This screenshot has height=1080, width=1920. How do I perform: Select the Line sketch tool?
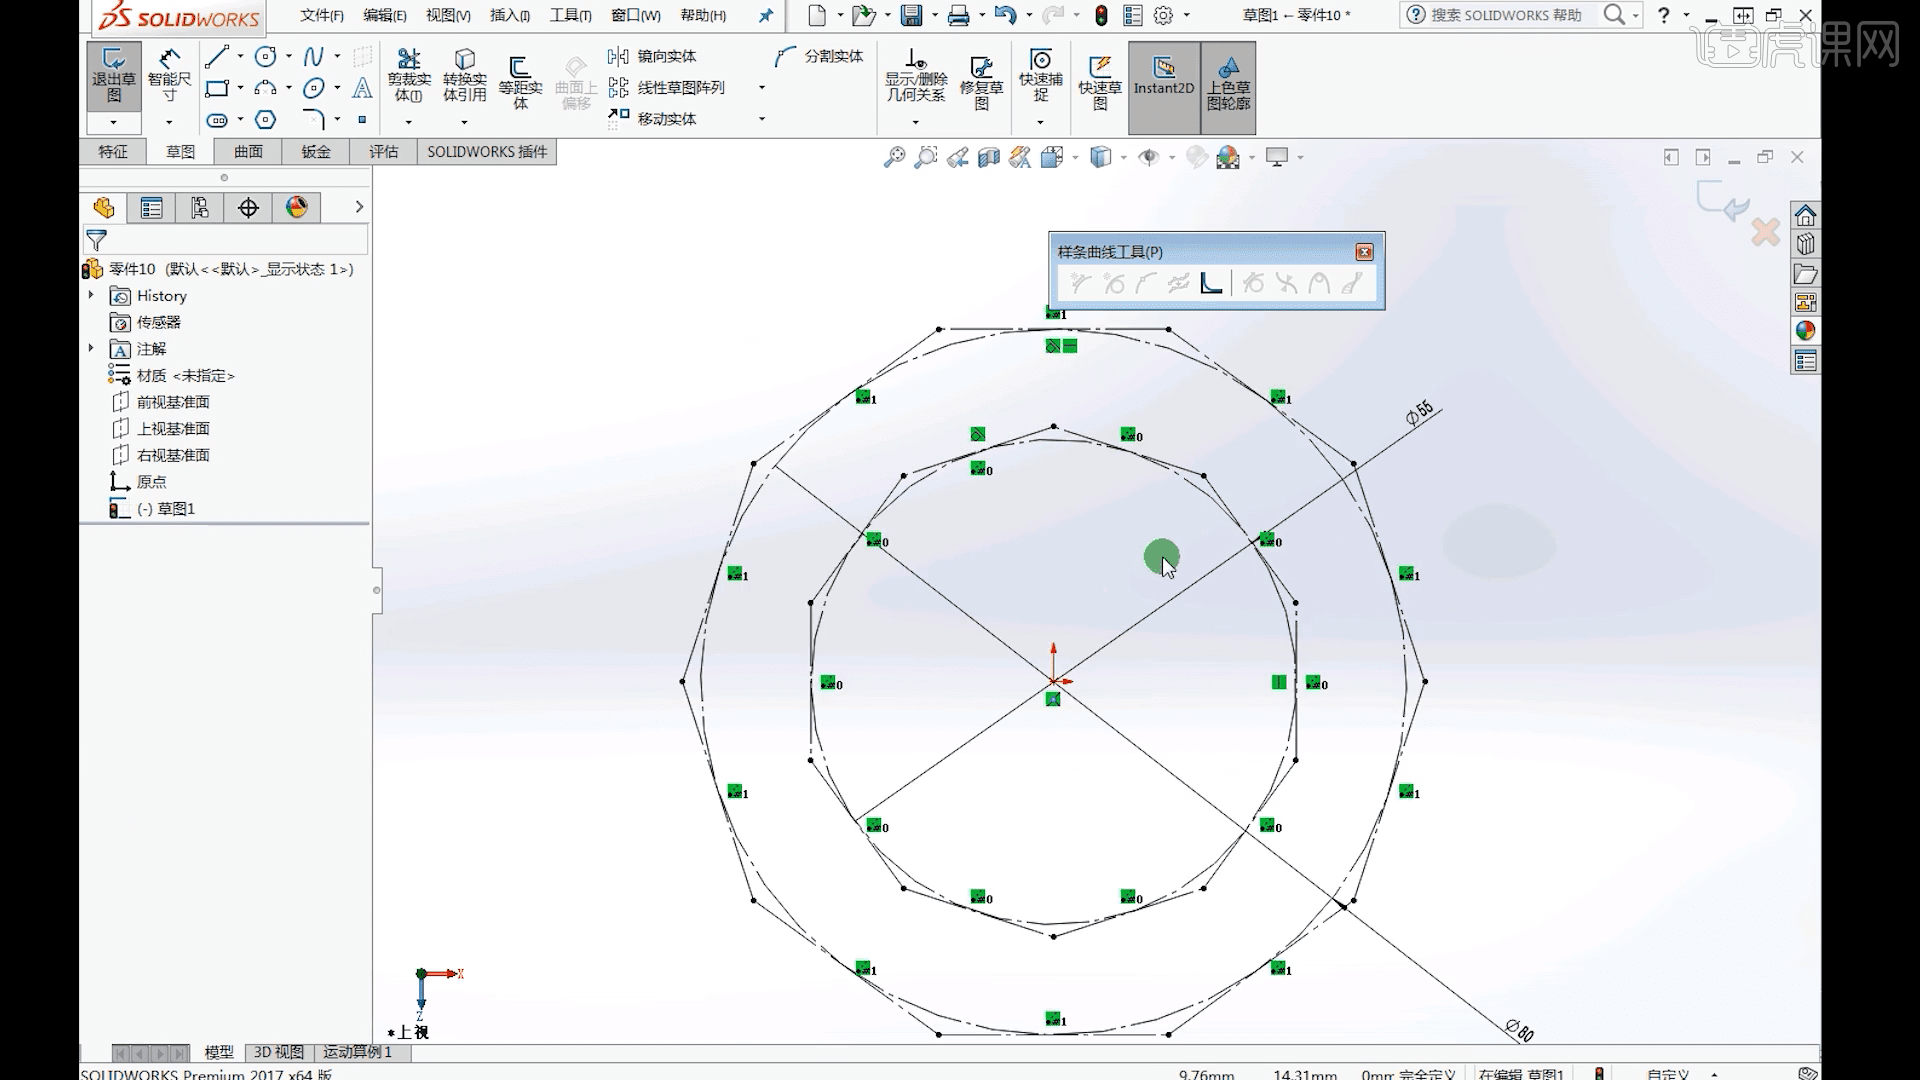[217, 57]
